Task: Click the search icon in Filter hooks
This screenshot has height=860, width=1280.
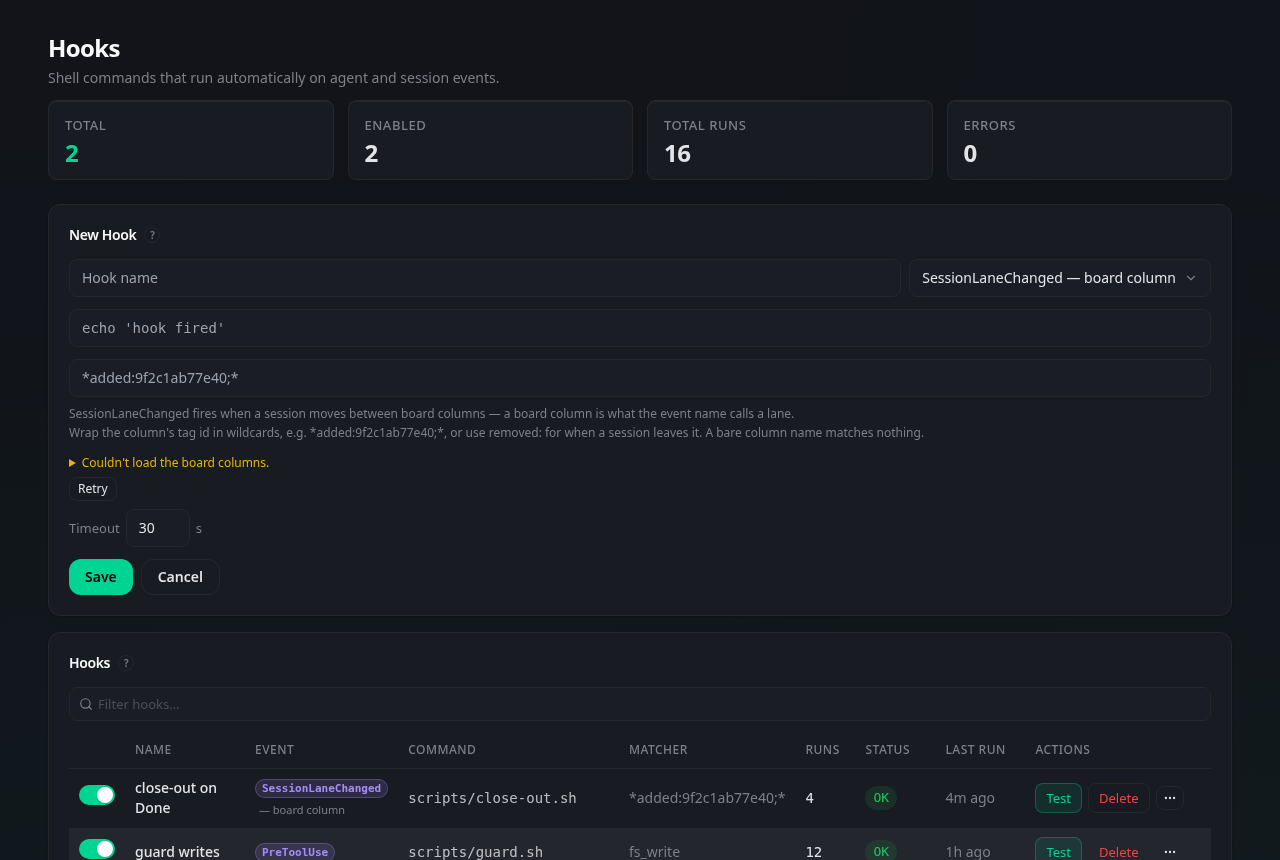Action: click(x=86, y=704)
